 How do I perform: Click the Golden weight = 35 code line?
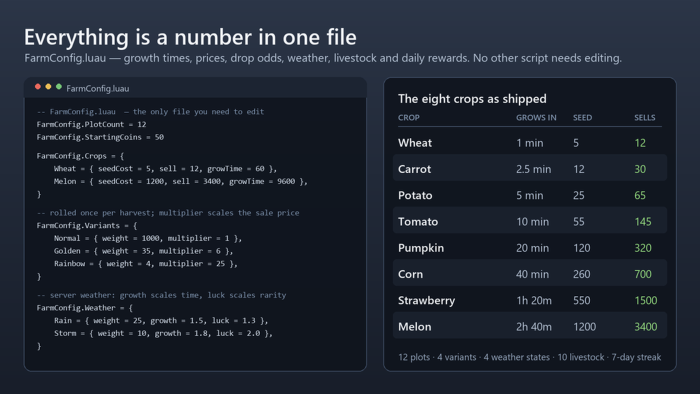(143, 251)
